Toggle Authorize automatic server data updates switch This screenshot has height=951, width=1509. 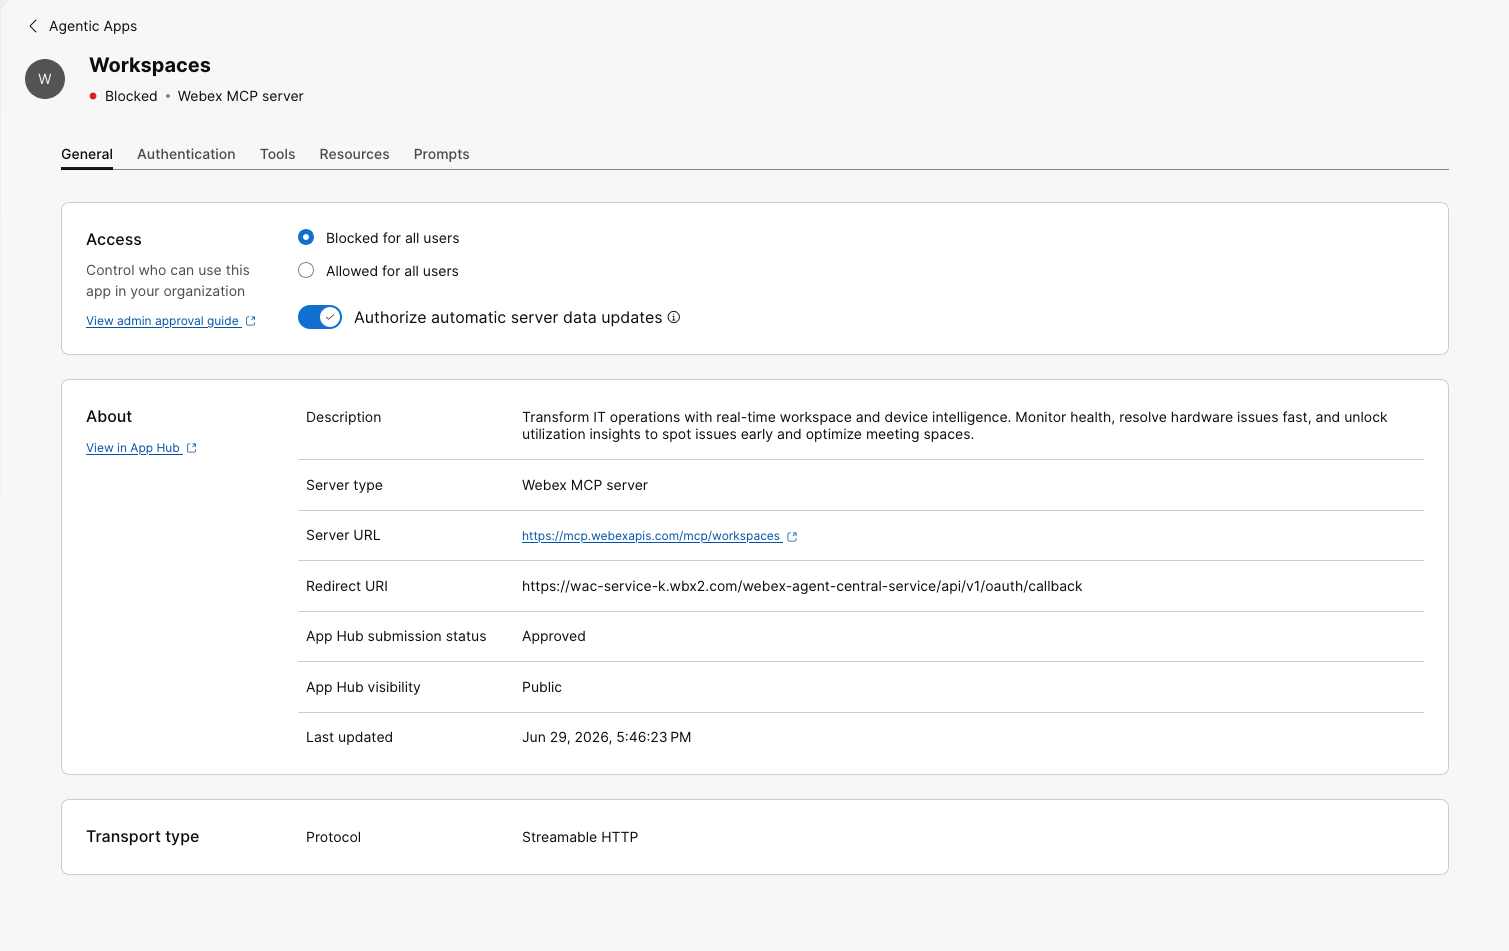pyautogui.click(x=320, y=317)
